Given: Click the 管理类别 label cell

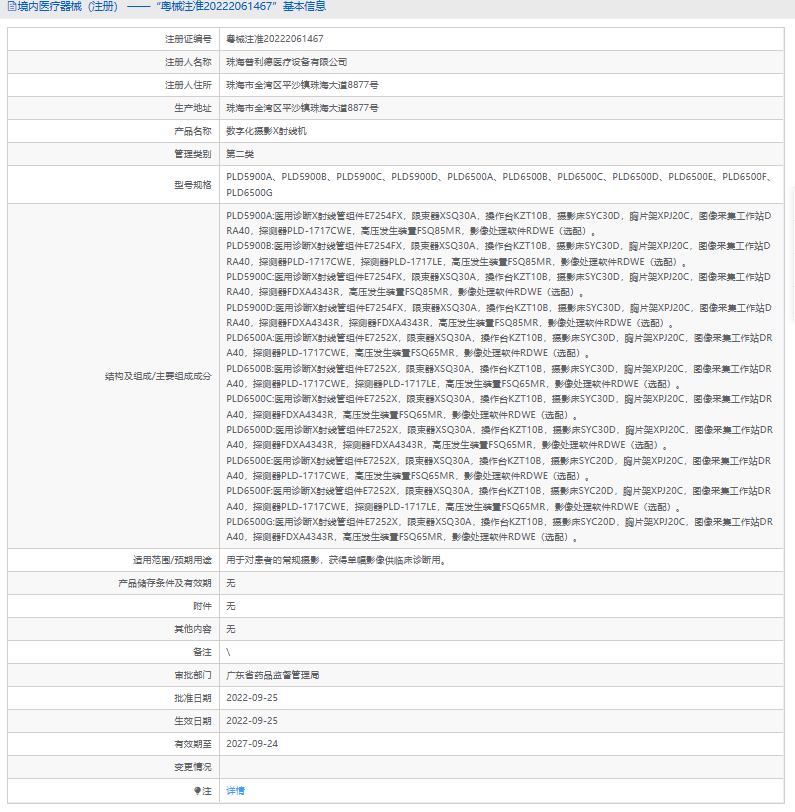Looking at the screenshot, I should pyautogui.click(x=114, y=154).
